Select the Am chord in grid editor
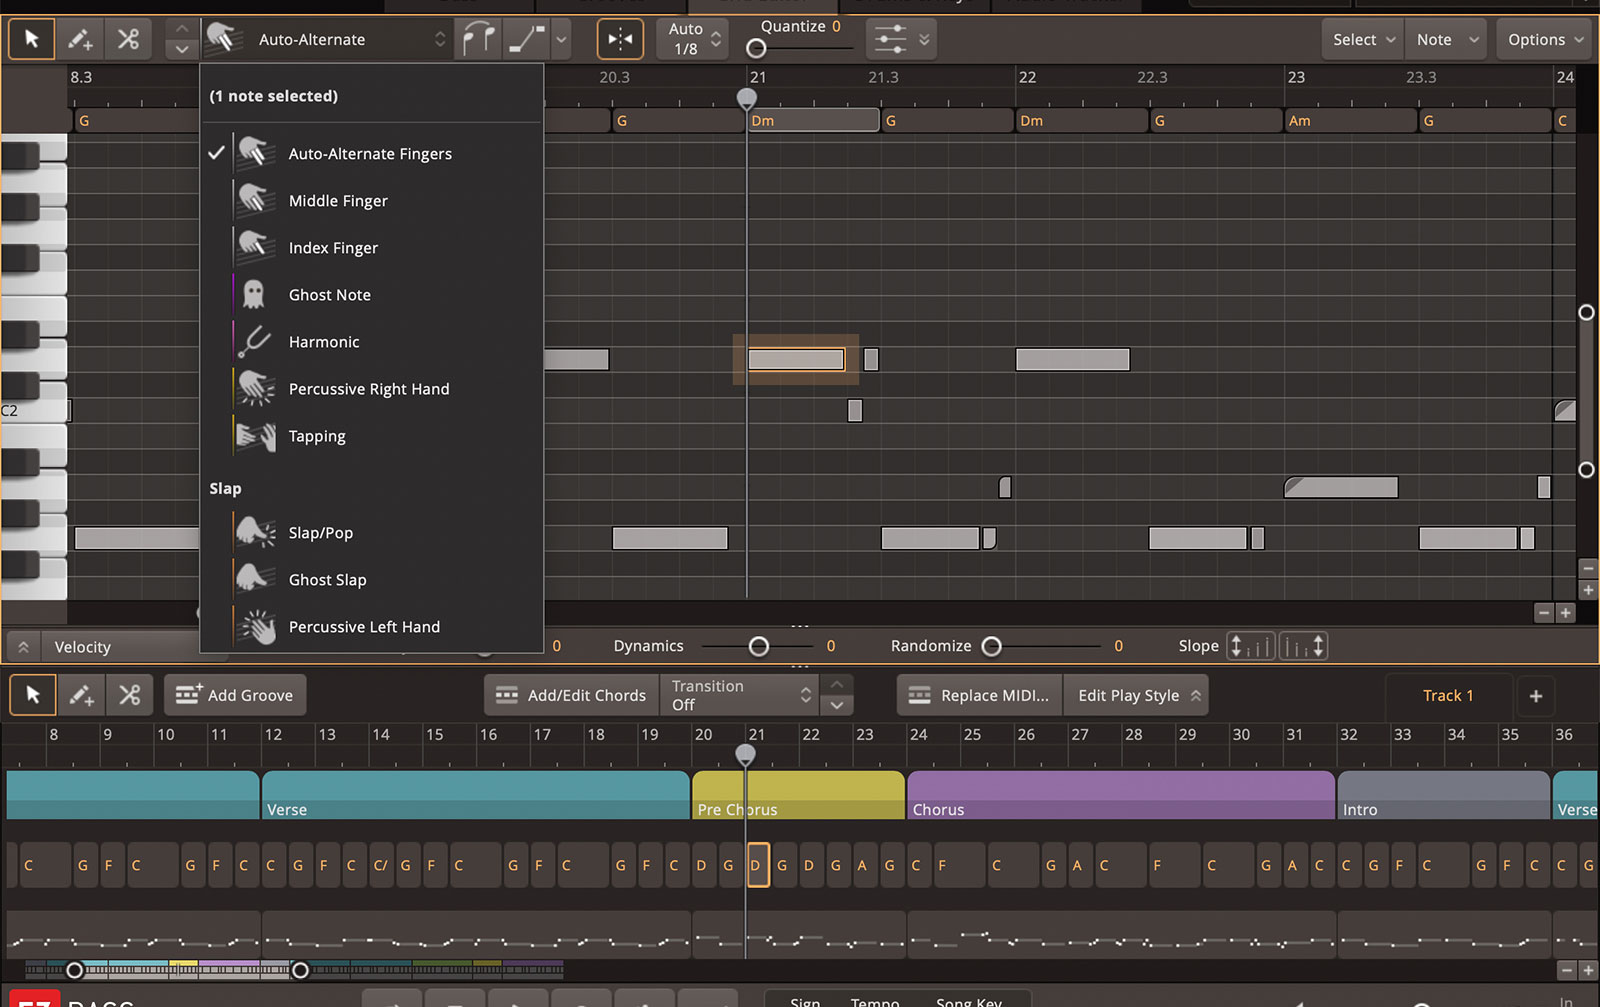 coord(1348,120)
